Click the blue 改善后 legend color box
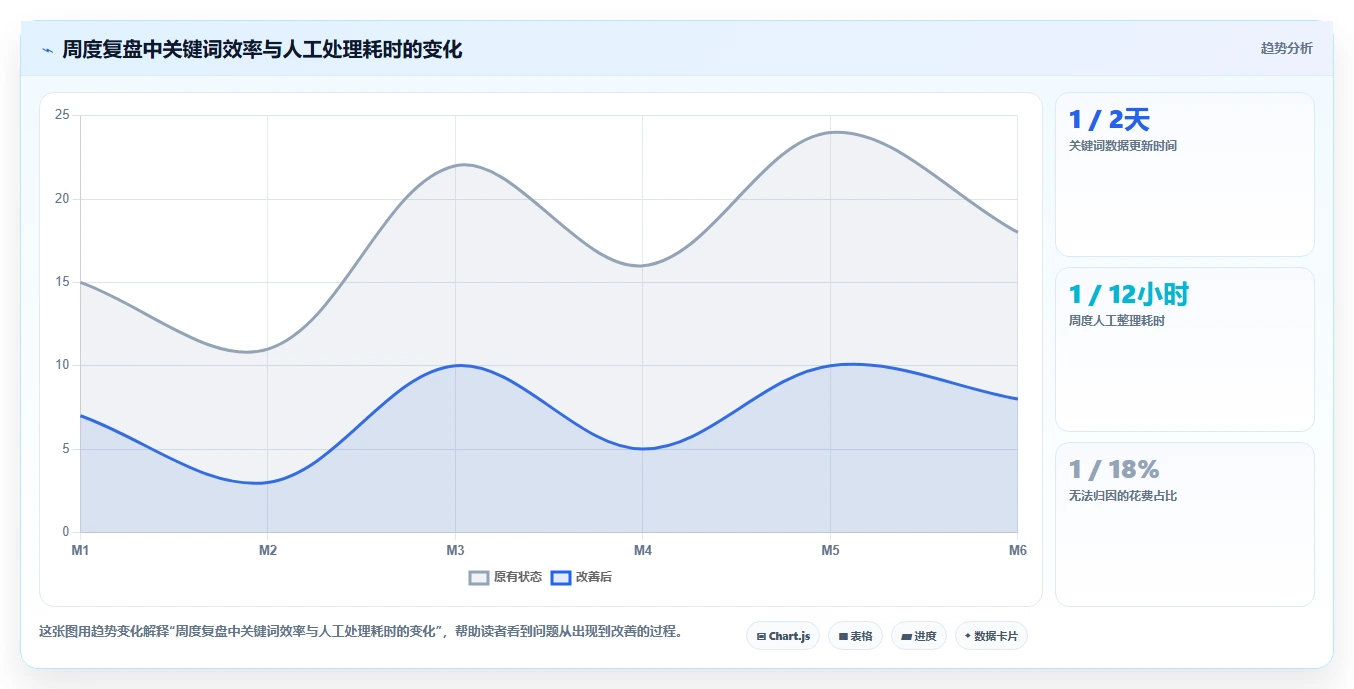Screen dimensions: 1354x689 (x=561, y=577)
